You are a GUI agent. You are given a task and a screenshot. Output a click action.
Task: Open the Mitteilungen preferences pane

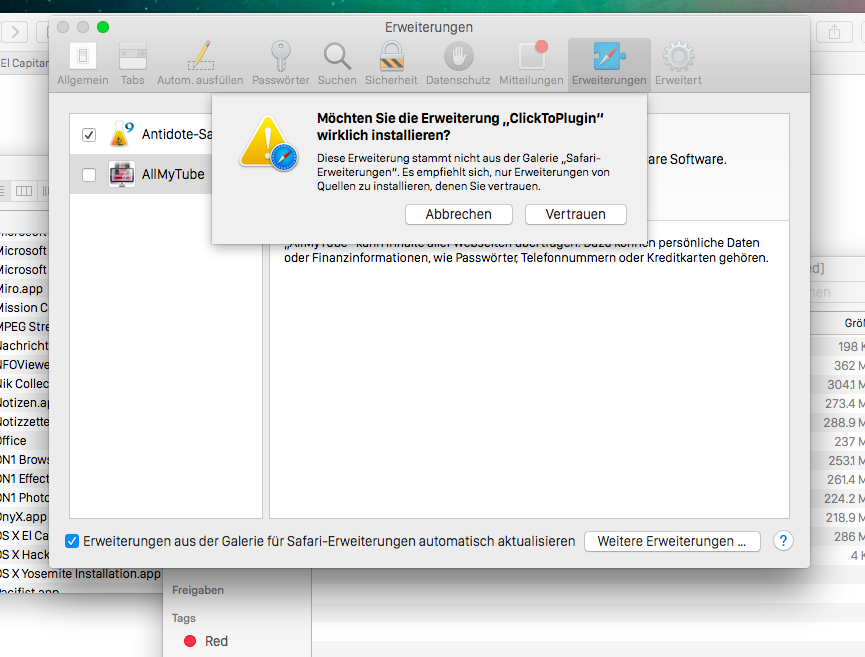[531, 64]
